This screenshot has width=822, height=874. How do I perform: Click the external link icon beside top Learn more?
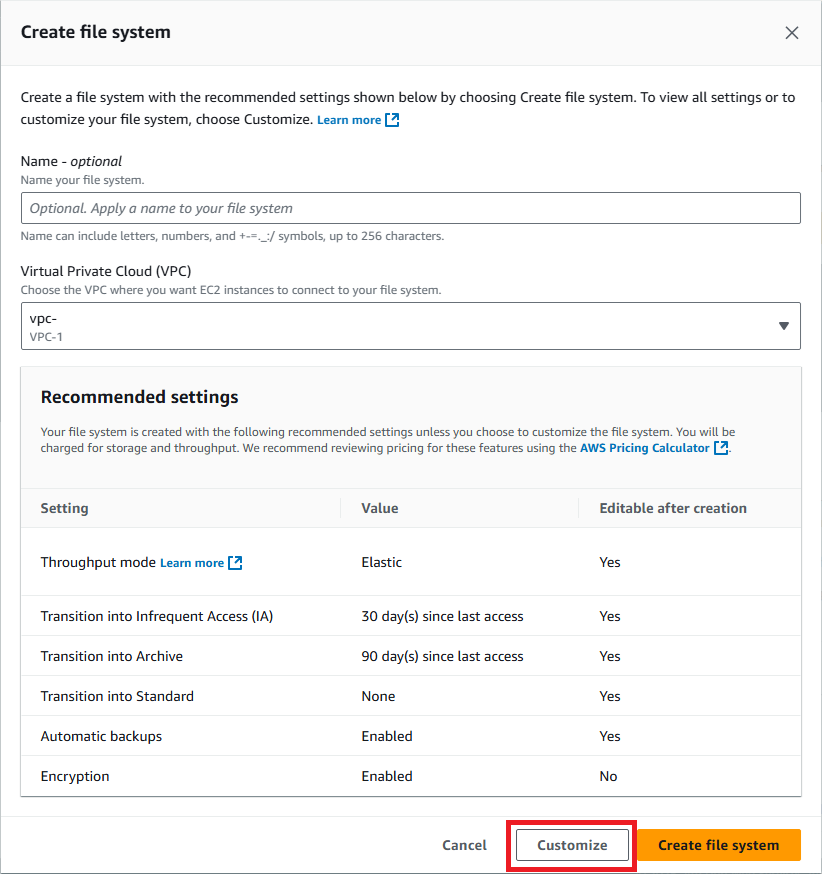pos(390,119)
